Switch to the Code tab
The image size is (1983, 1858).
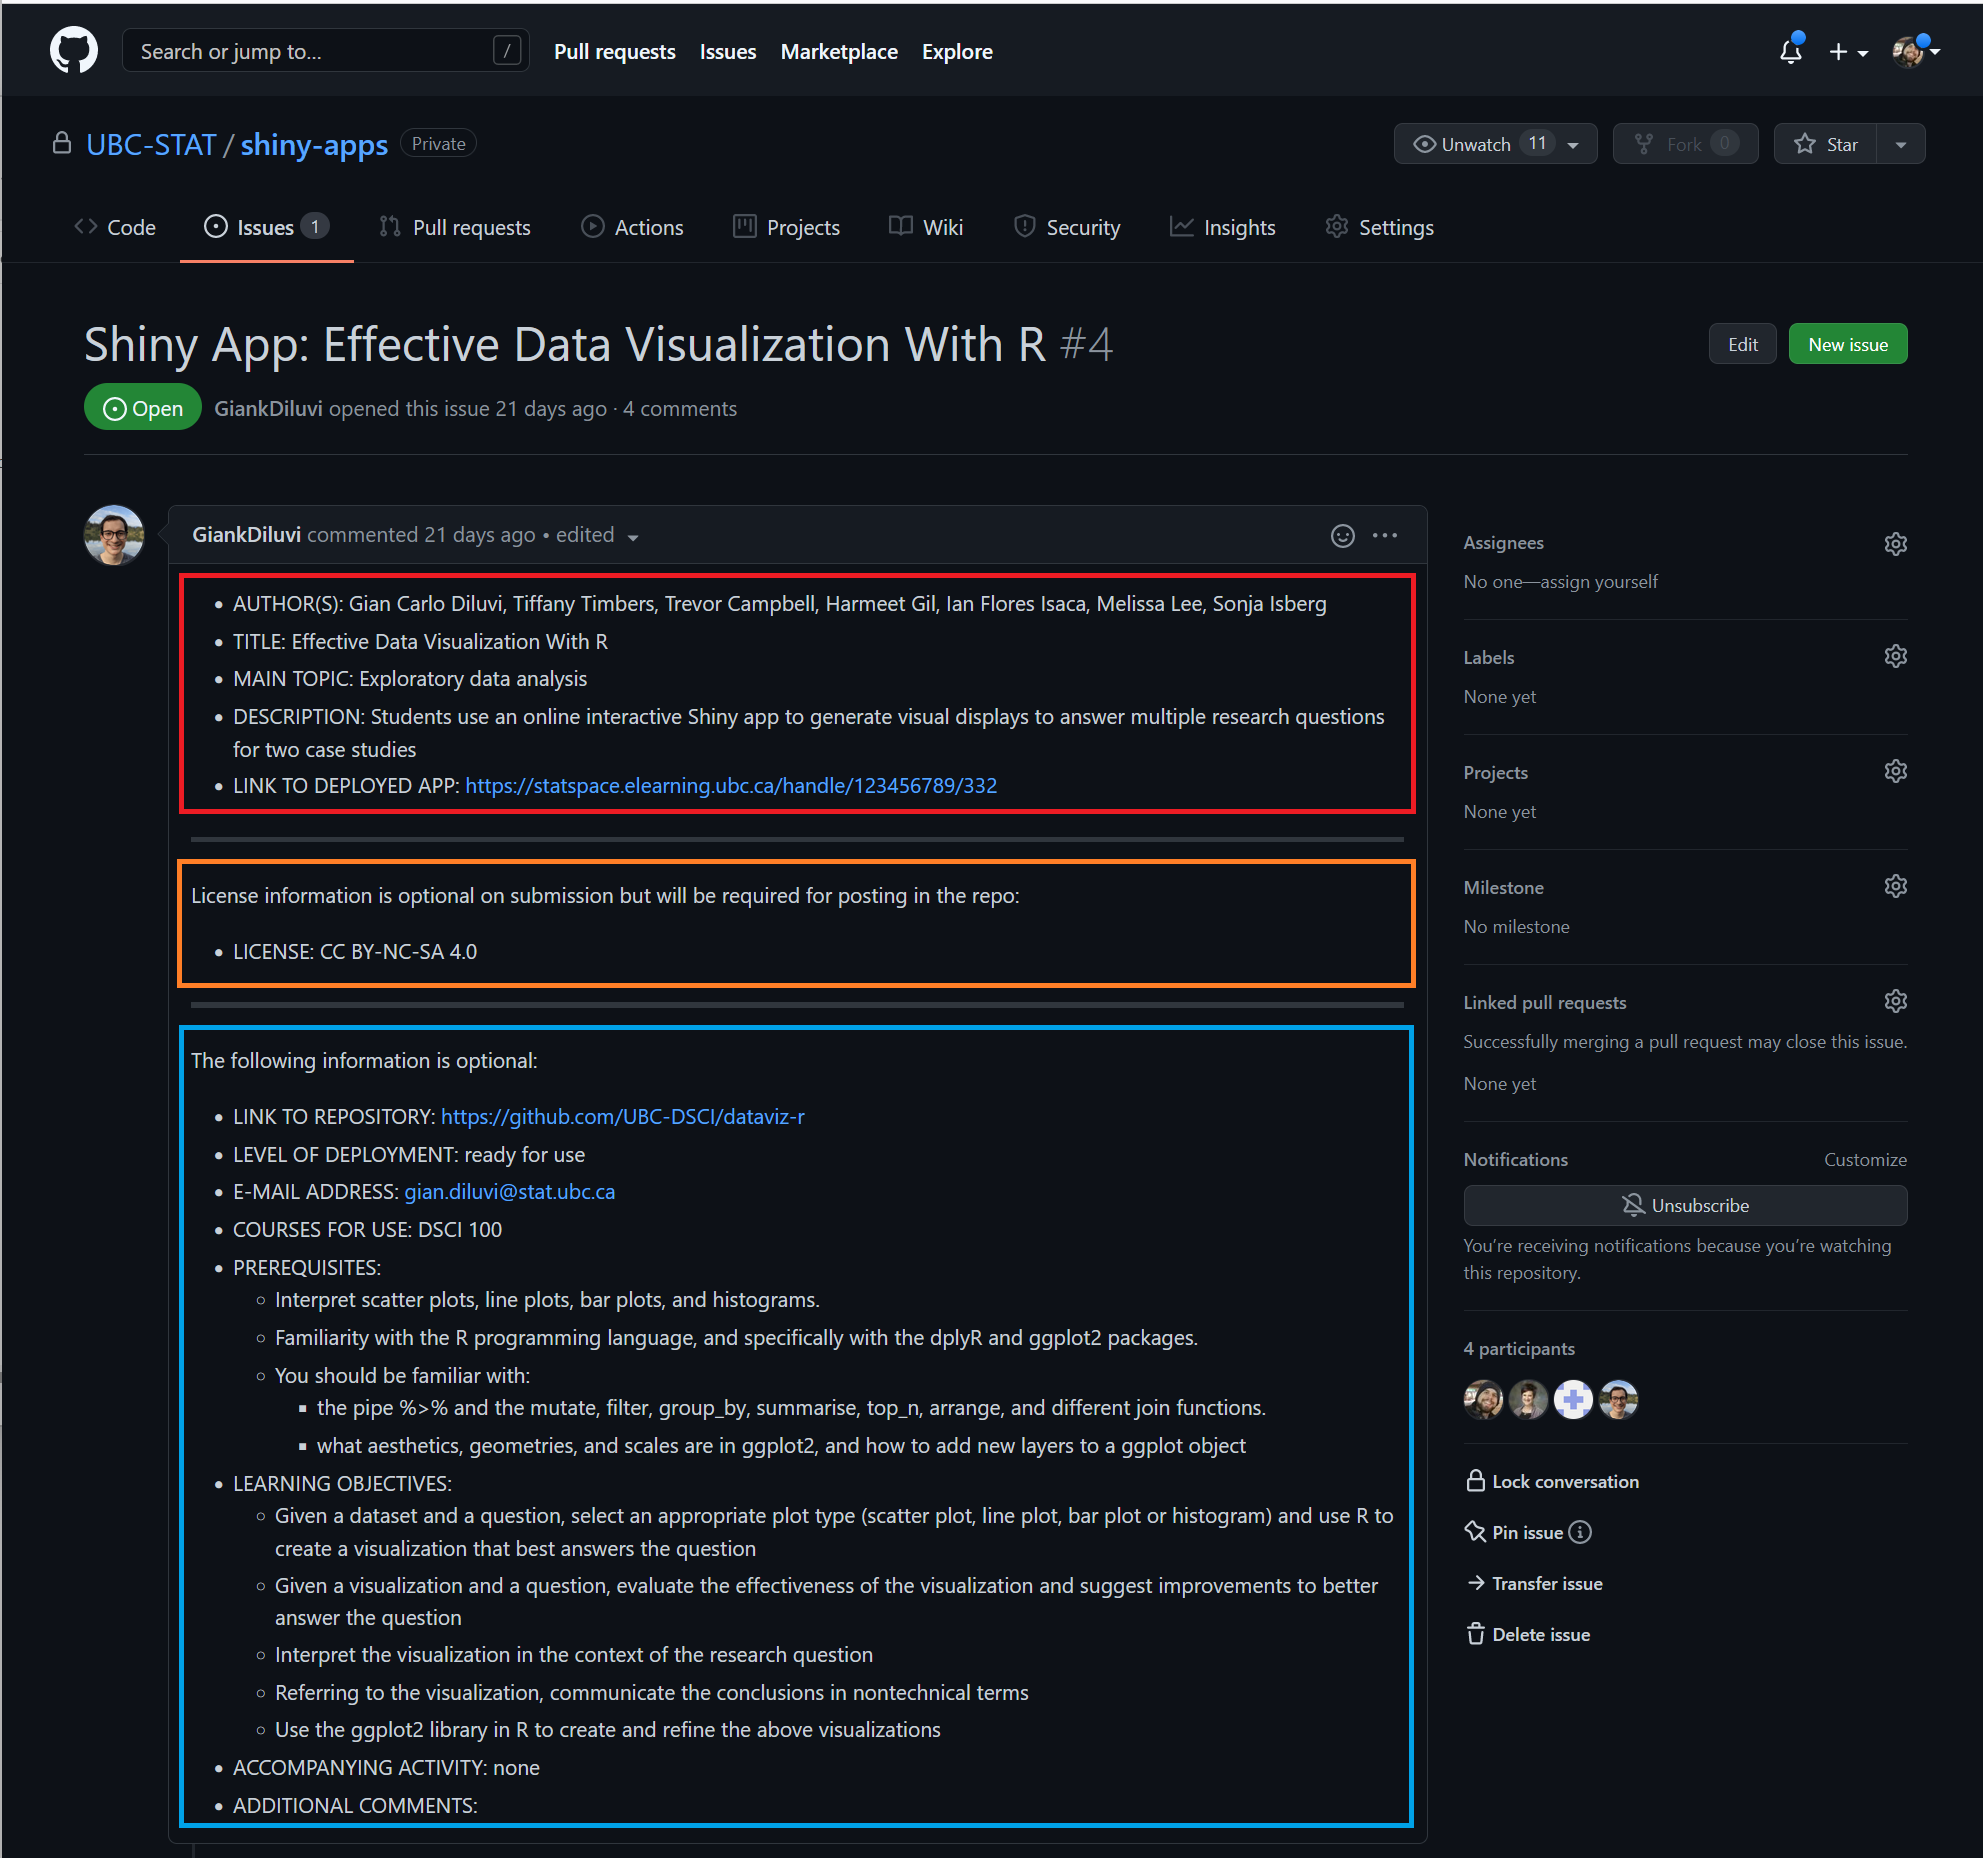coord(115,227)
